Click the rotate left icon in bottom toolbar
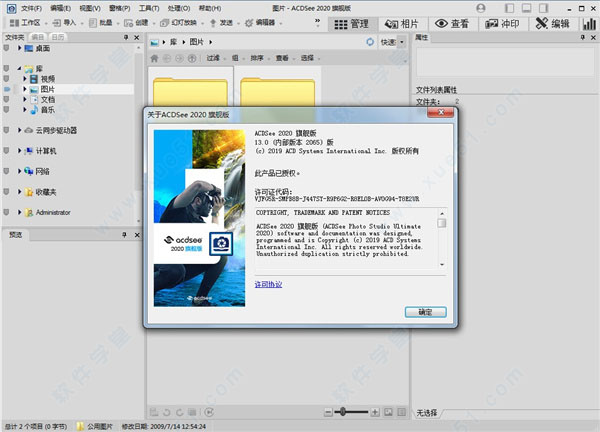Viewport: 600px width, 432px height. pyautogui.click(x=166, y=412)
